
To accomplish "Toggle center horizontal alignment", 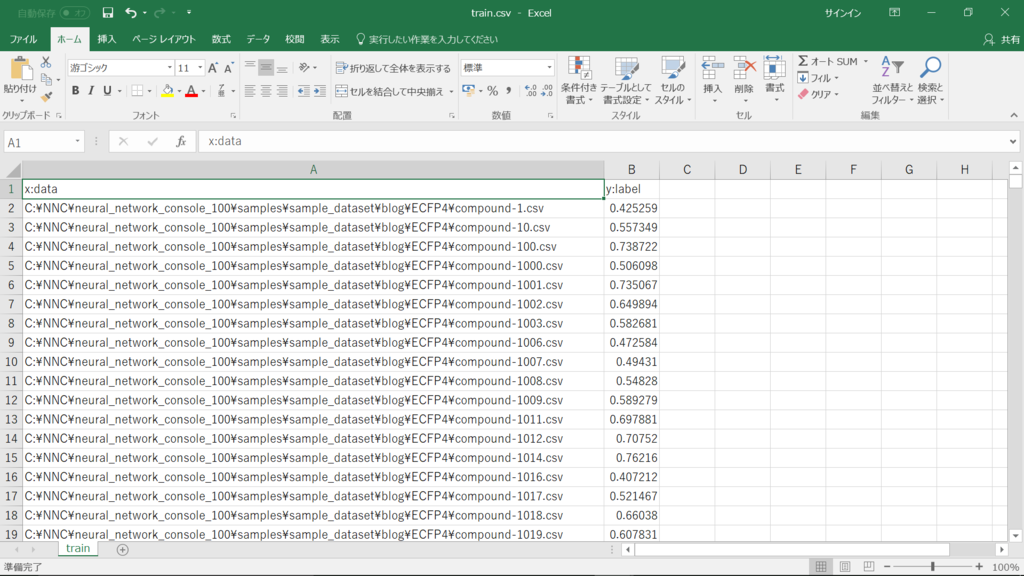I will [266, 91].
